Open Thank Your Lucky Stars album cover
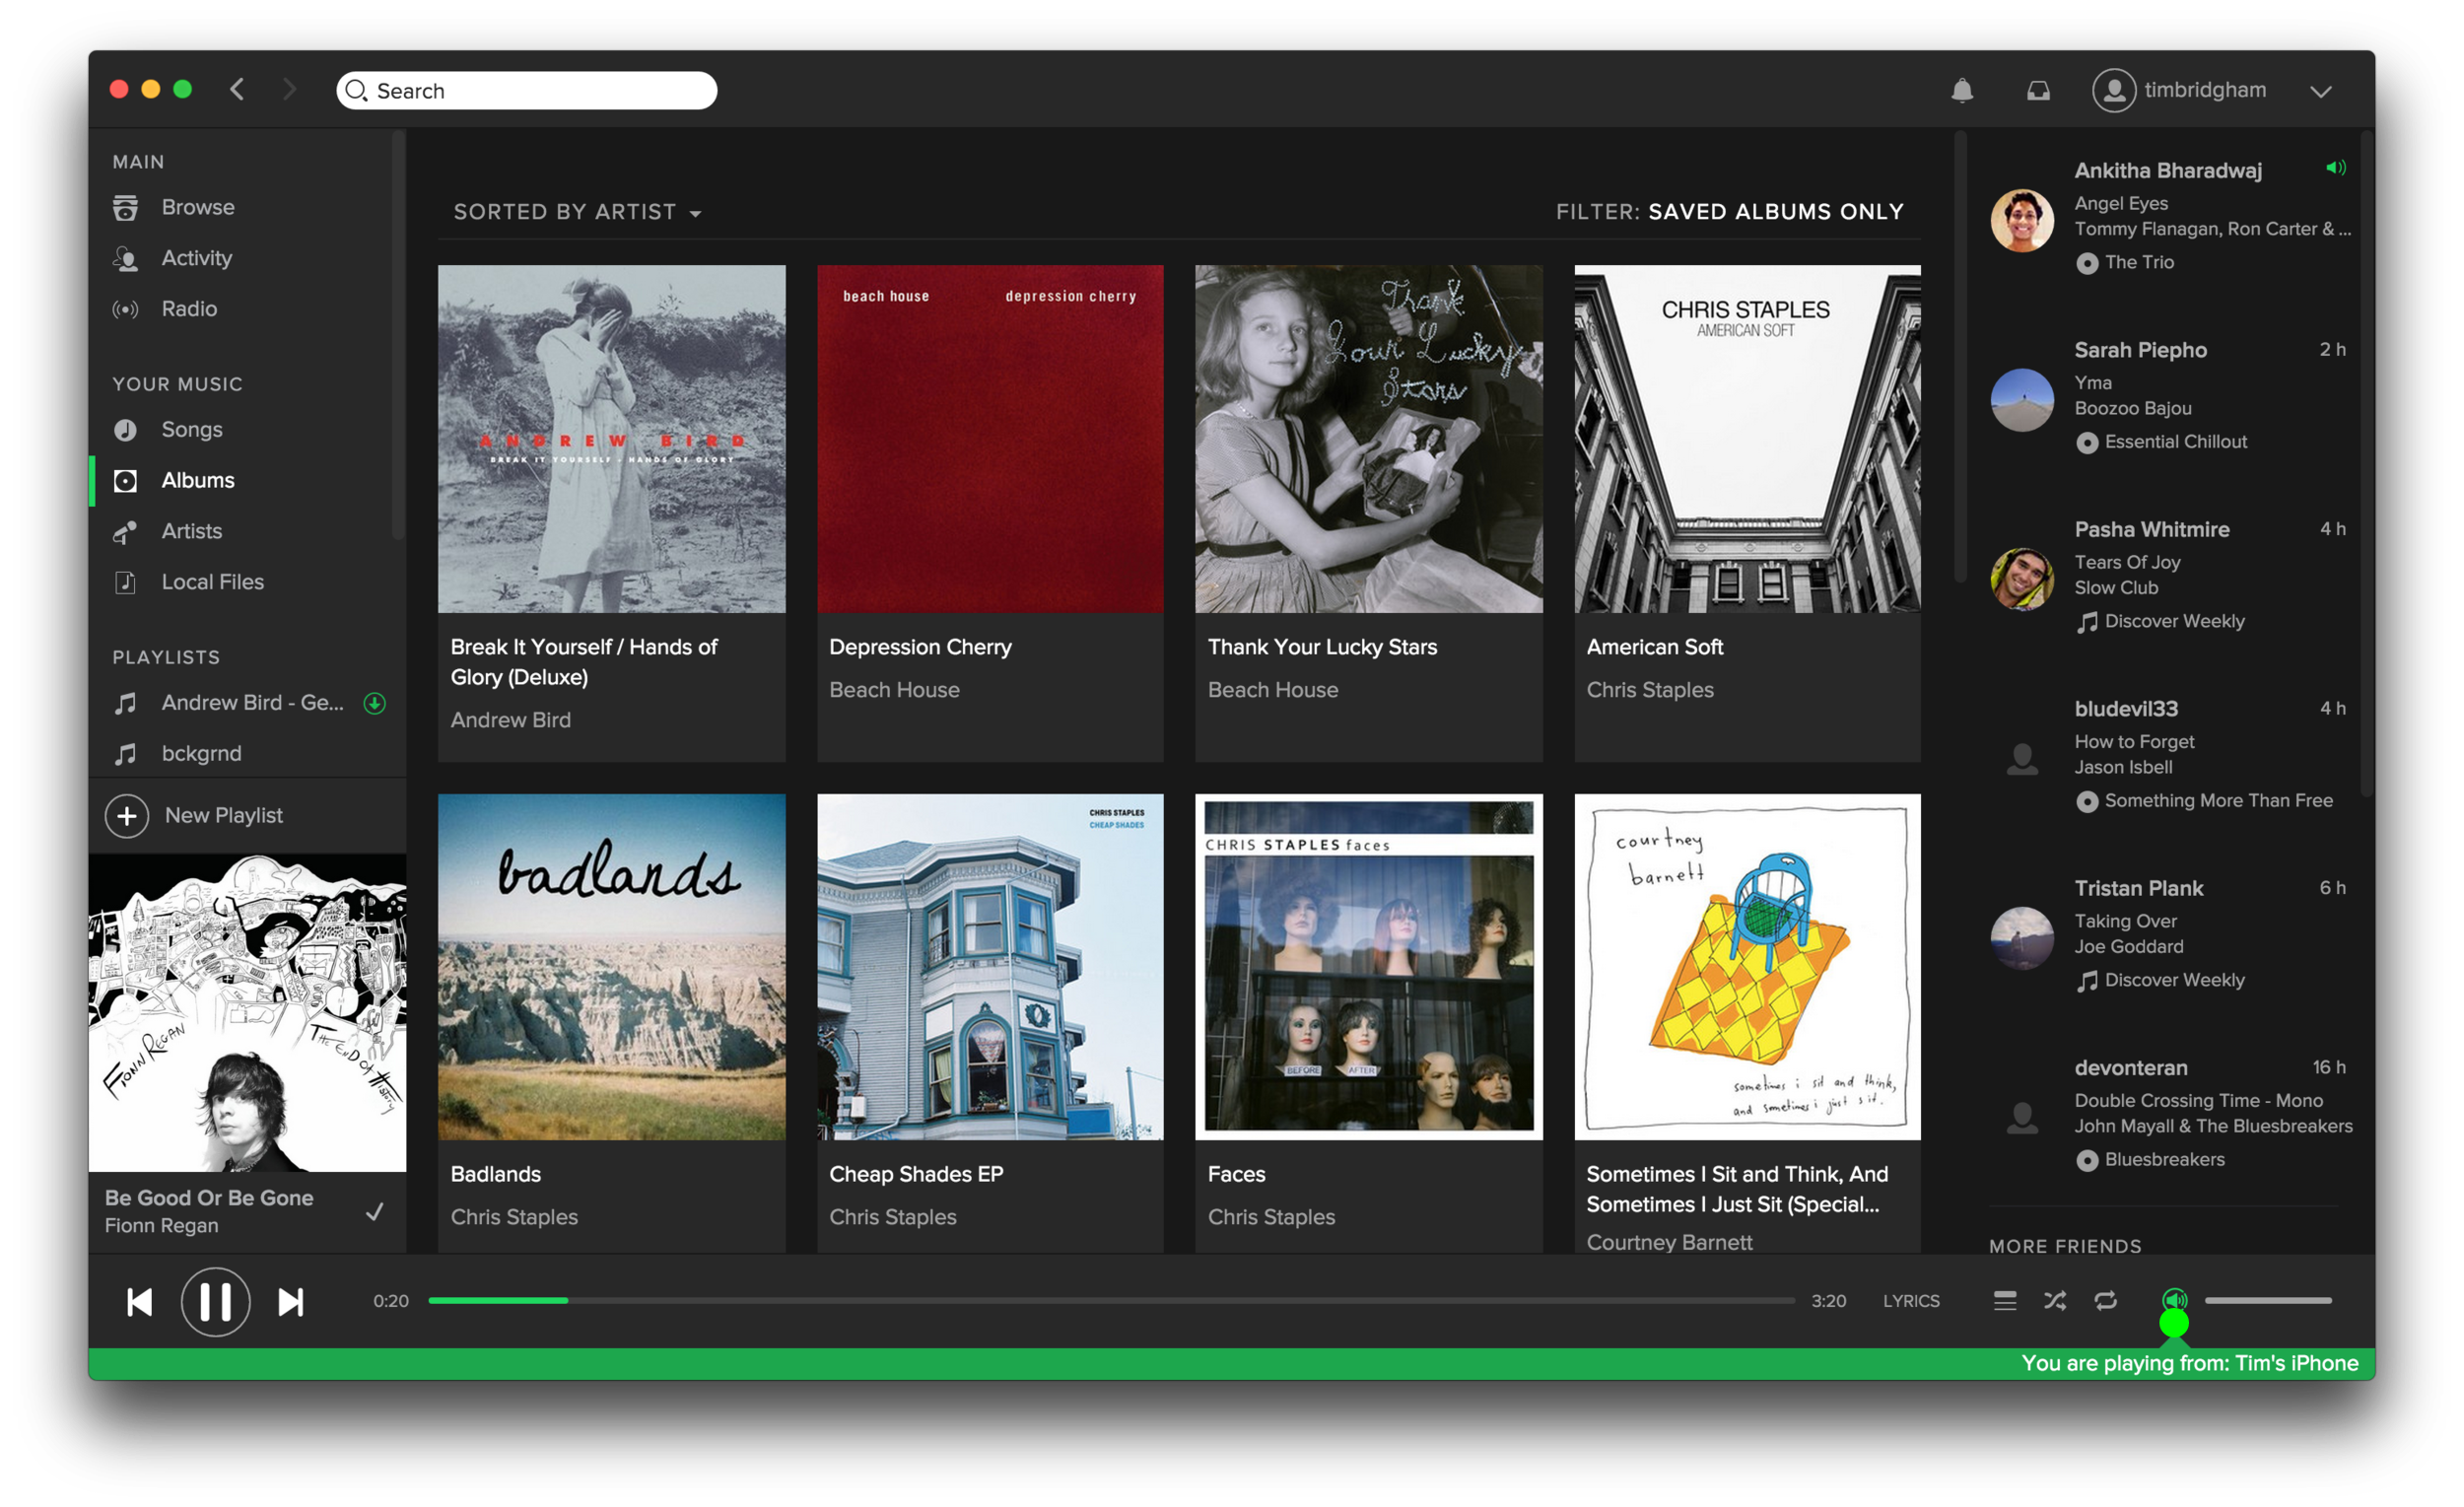Viewport: 2464px width, 1507px height. click(1369, 439)
